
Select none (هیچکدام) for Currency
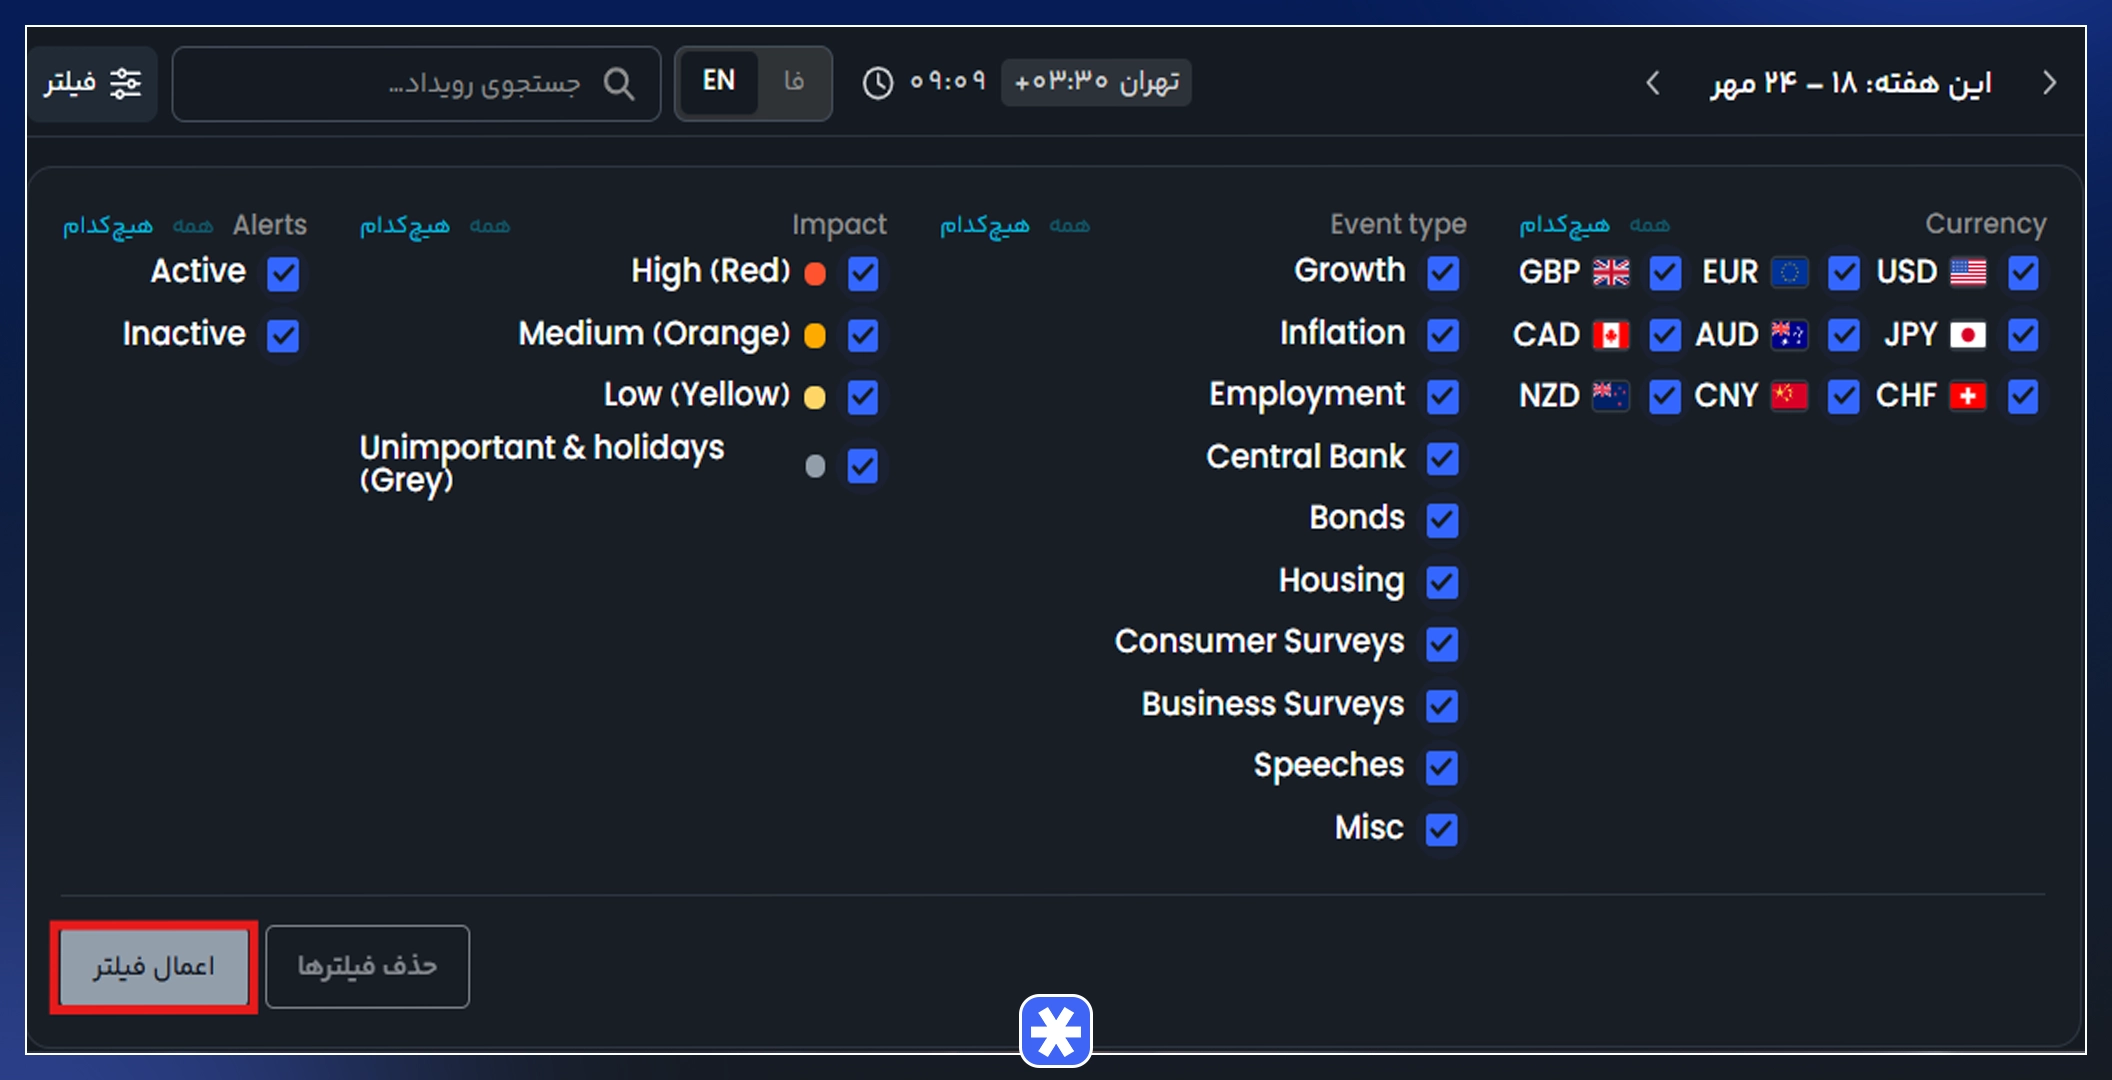pos(1564,226)
